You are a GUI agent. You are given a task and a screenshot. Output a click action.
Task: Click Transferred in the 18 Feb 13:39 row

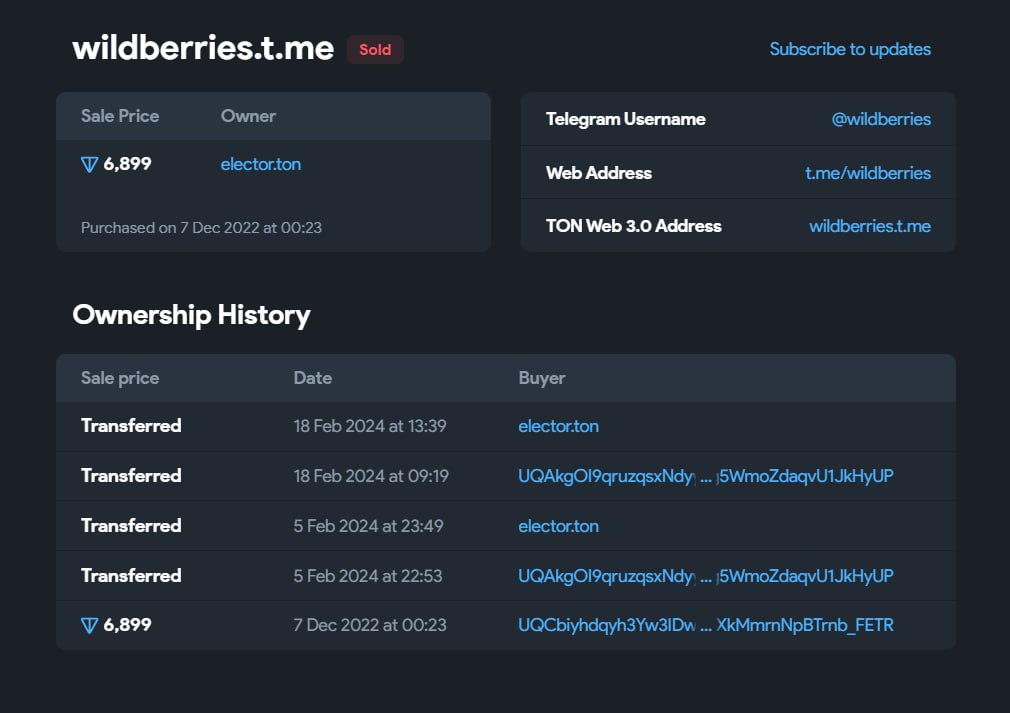(131, 426)
